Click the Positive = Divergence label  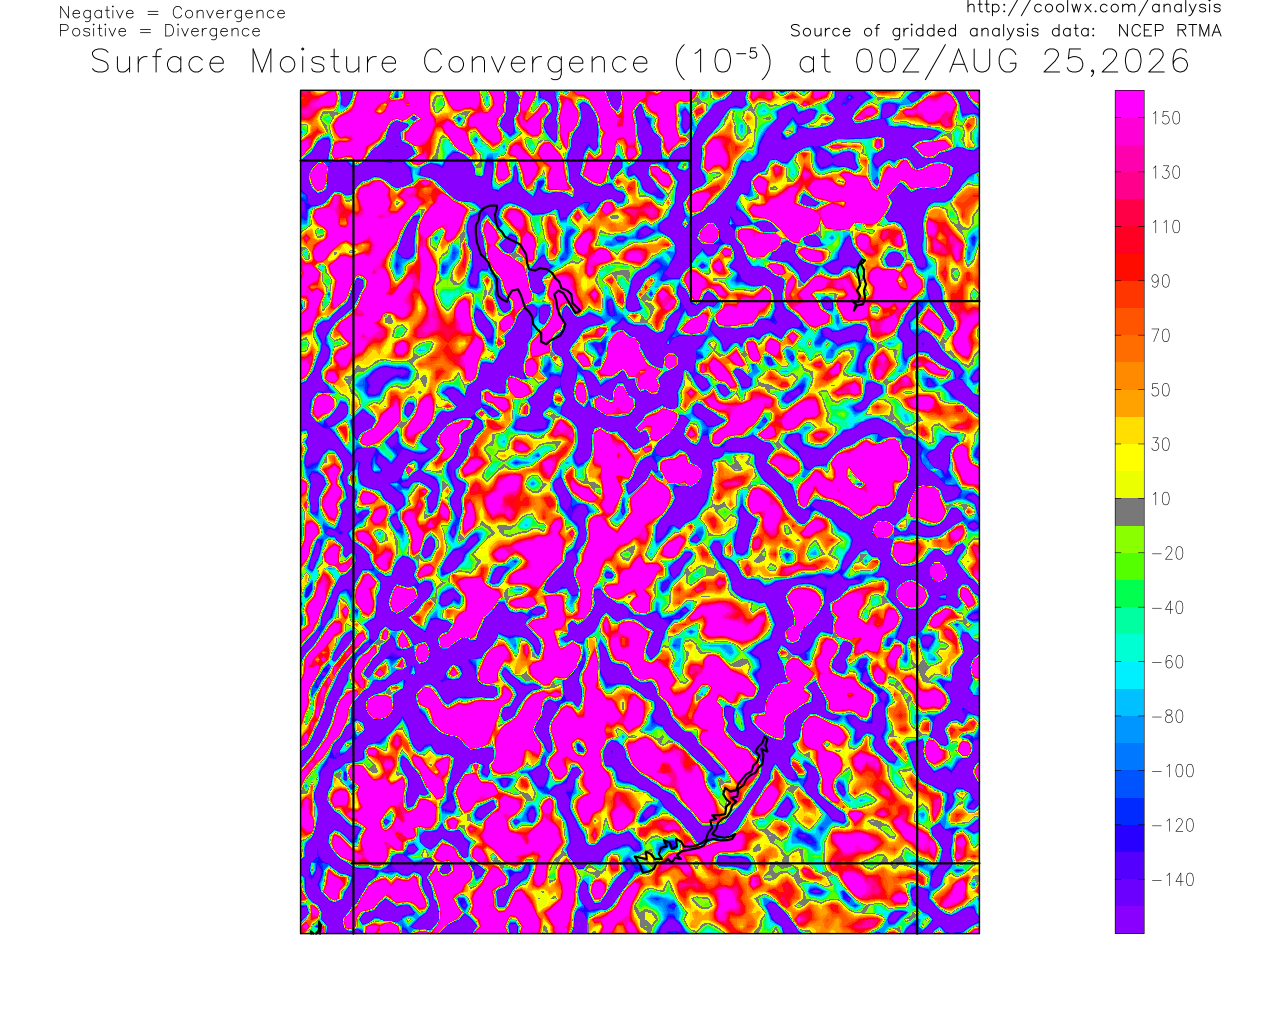click(159, 31)
